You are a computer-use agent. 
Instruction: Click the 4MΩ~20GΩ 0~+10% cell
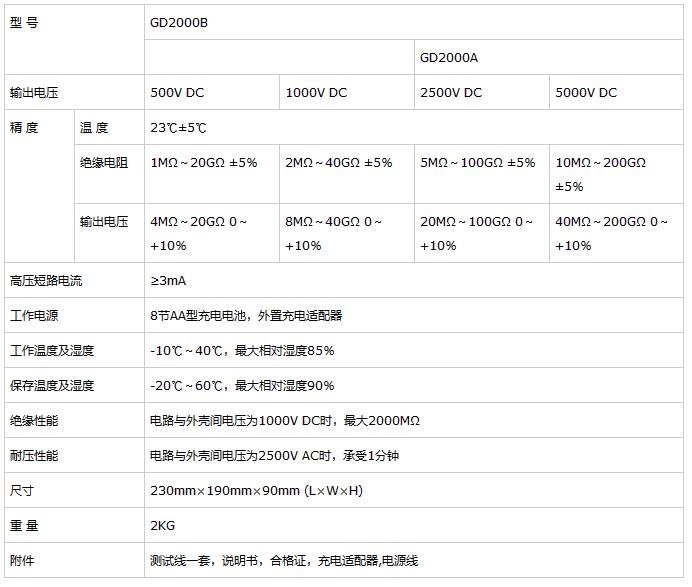pyautogui.click(x=212, y=233)
